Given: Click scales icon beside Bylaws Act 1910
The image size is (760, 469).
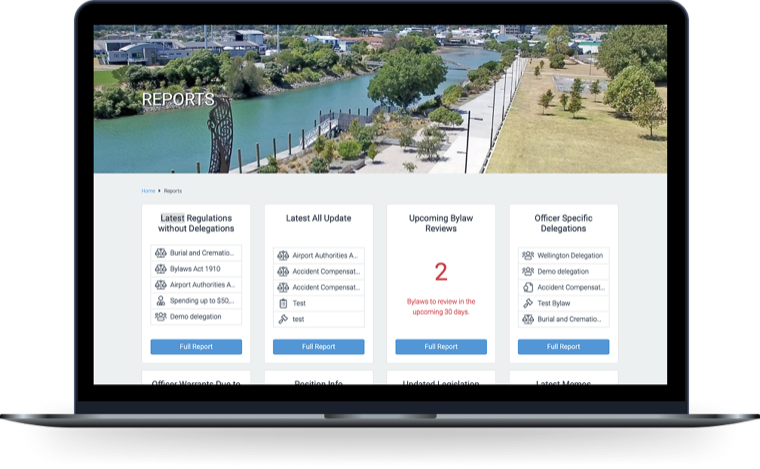Looking at the screenshot, I should point(160,269).
